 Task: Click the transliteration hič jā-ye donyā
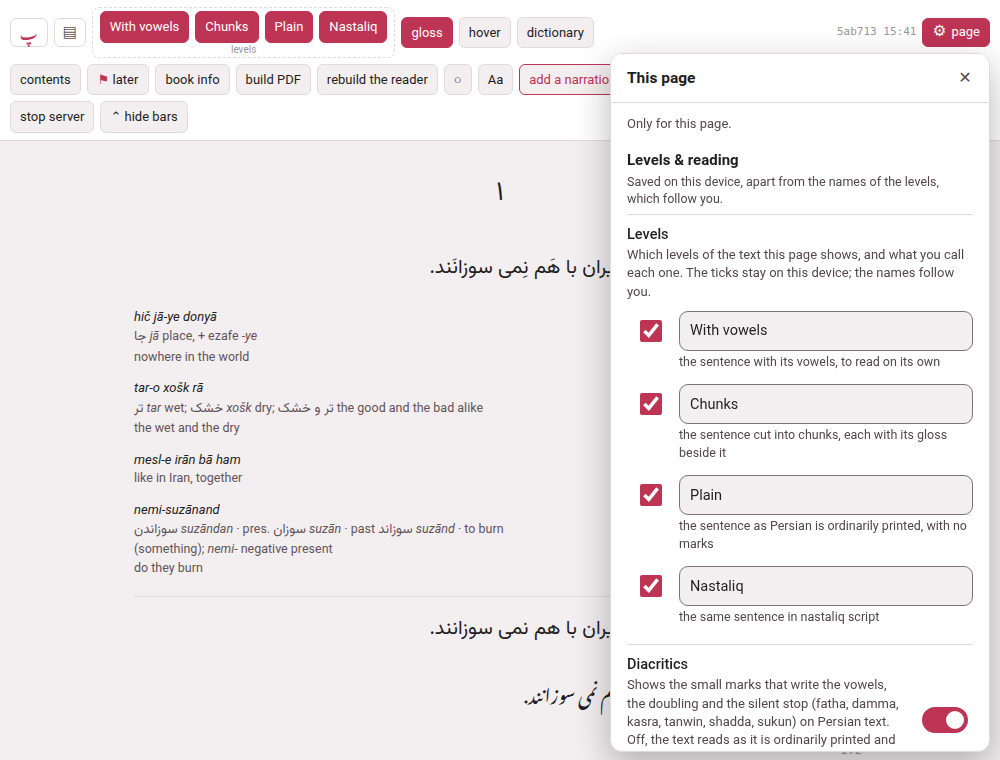click(x=175, y=317)
